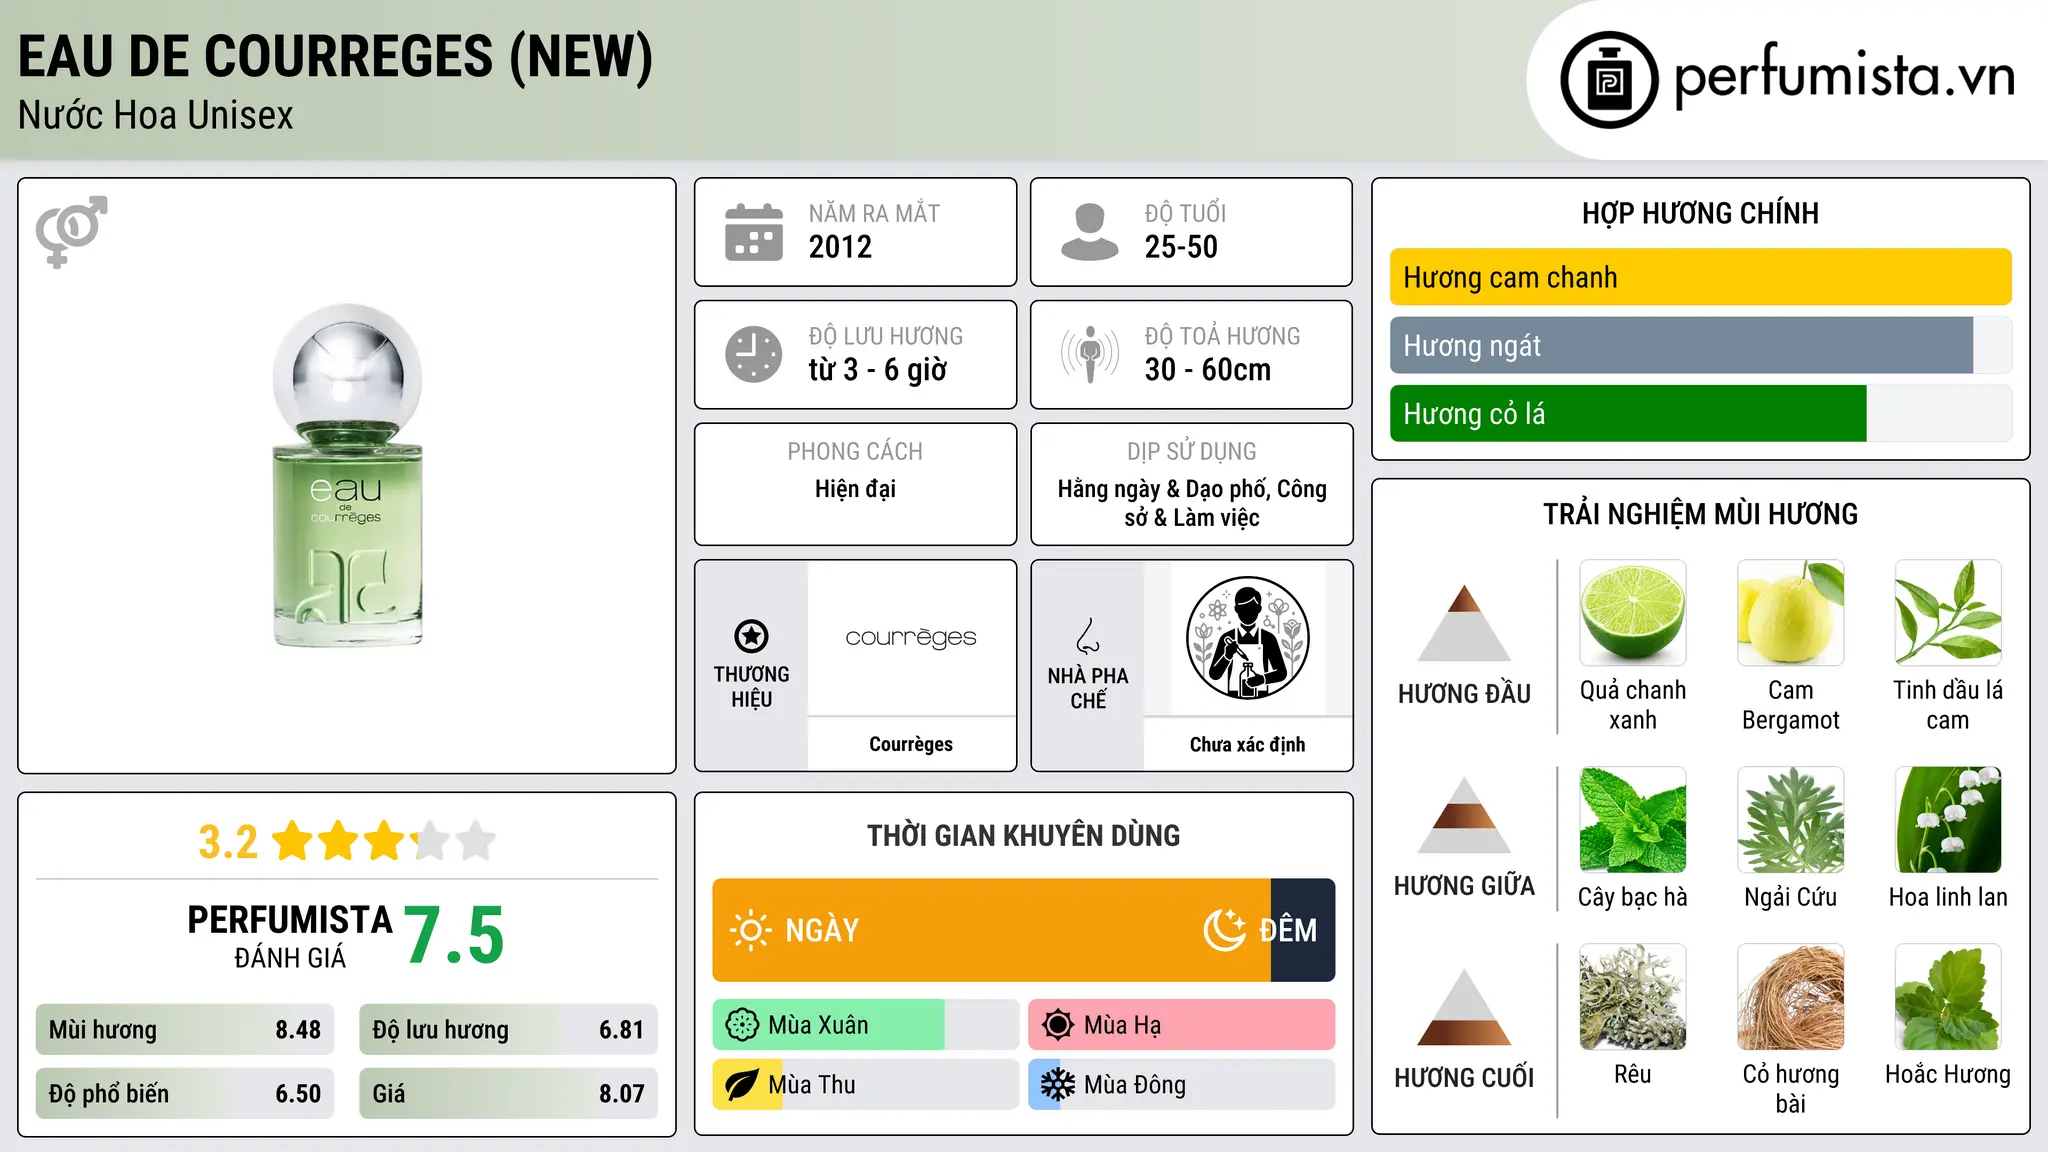The image size is (2048, 1152).
Task: Click the perfumer illustration above Chưa xác định
Action: click(1247, 638)
